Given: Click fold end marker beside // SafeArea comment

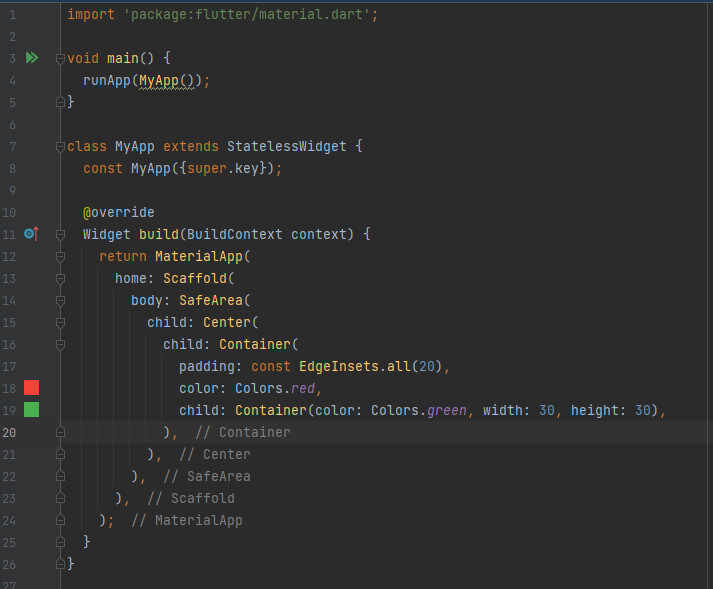Looking at the screenshot, I should pyautogui.click(x=60, y=476).
